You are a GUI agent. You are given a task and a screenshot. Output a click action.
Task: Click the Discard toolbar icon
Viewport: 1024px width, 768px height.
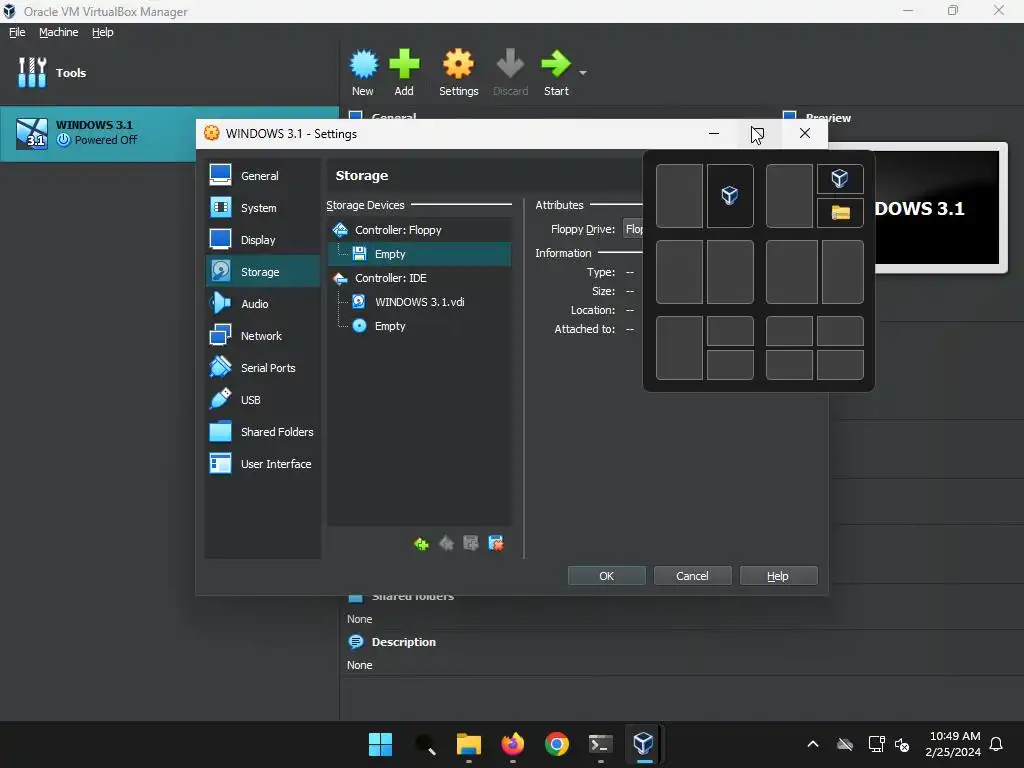510,64
